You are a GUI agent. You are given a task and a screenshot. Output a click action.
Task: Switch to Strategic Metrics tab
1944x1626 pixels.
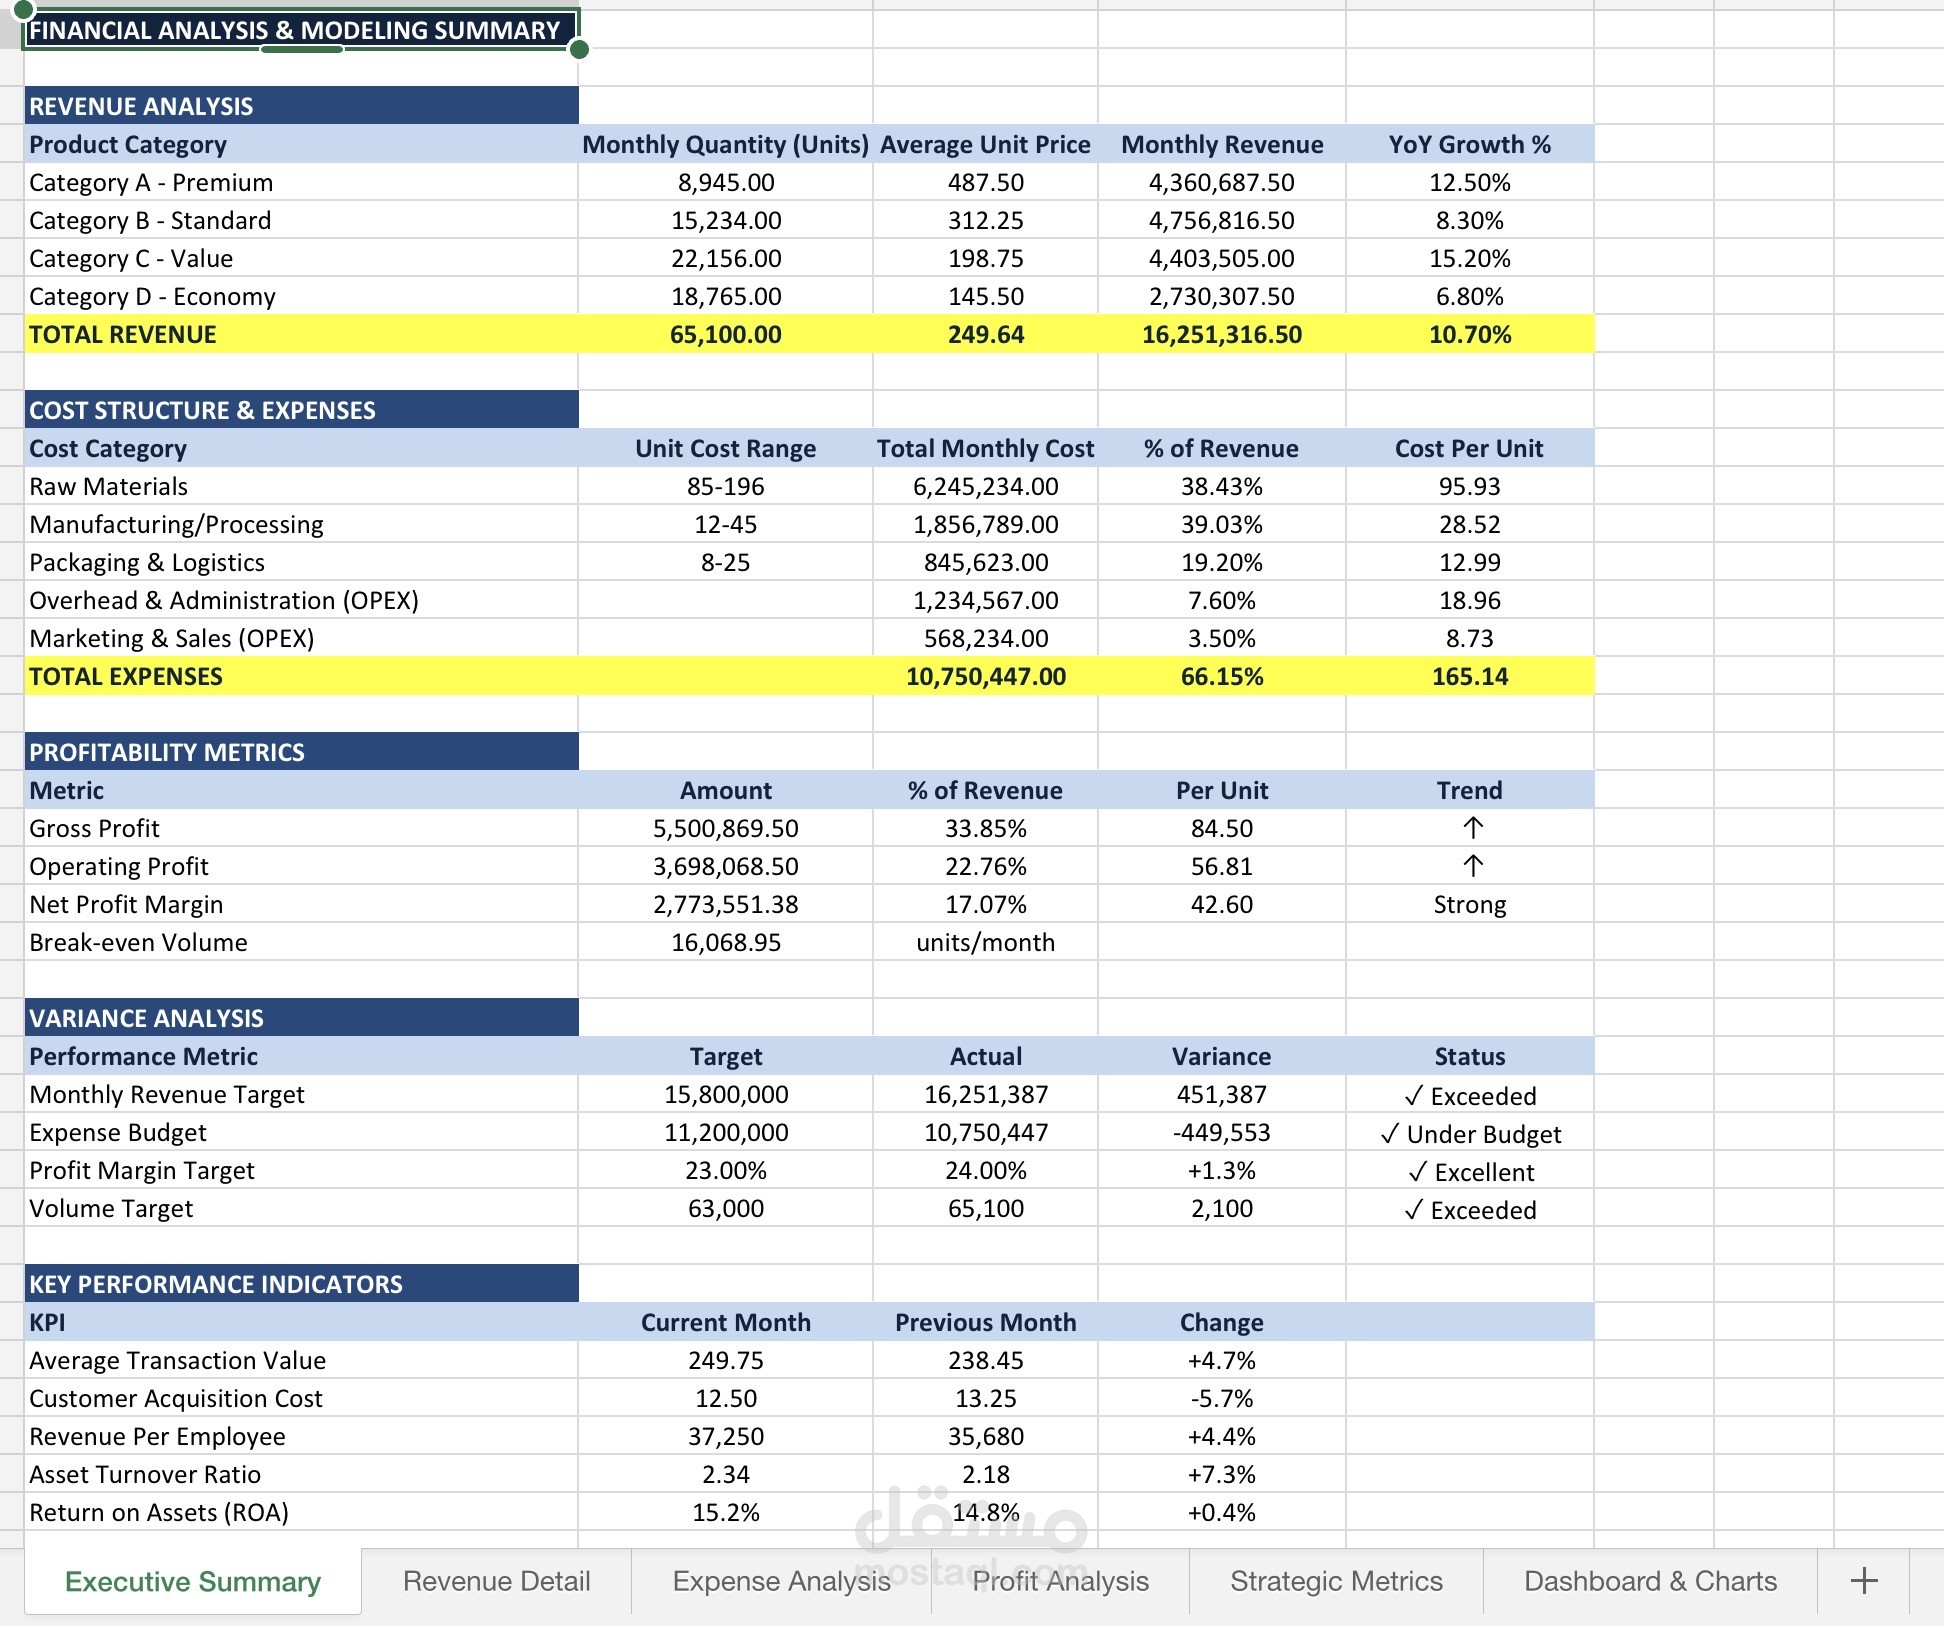pyautogui.click(x=1336, y=1581)
